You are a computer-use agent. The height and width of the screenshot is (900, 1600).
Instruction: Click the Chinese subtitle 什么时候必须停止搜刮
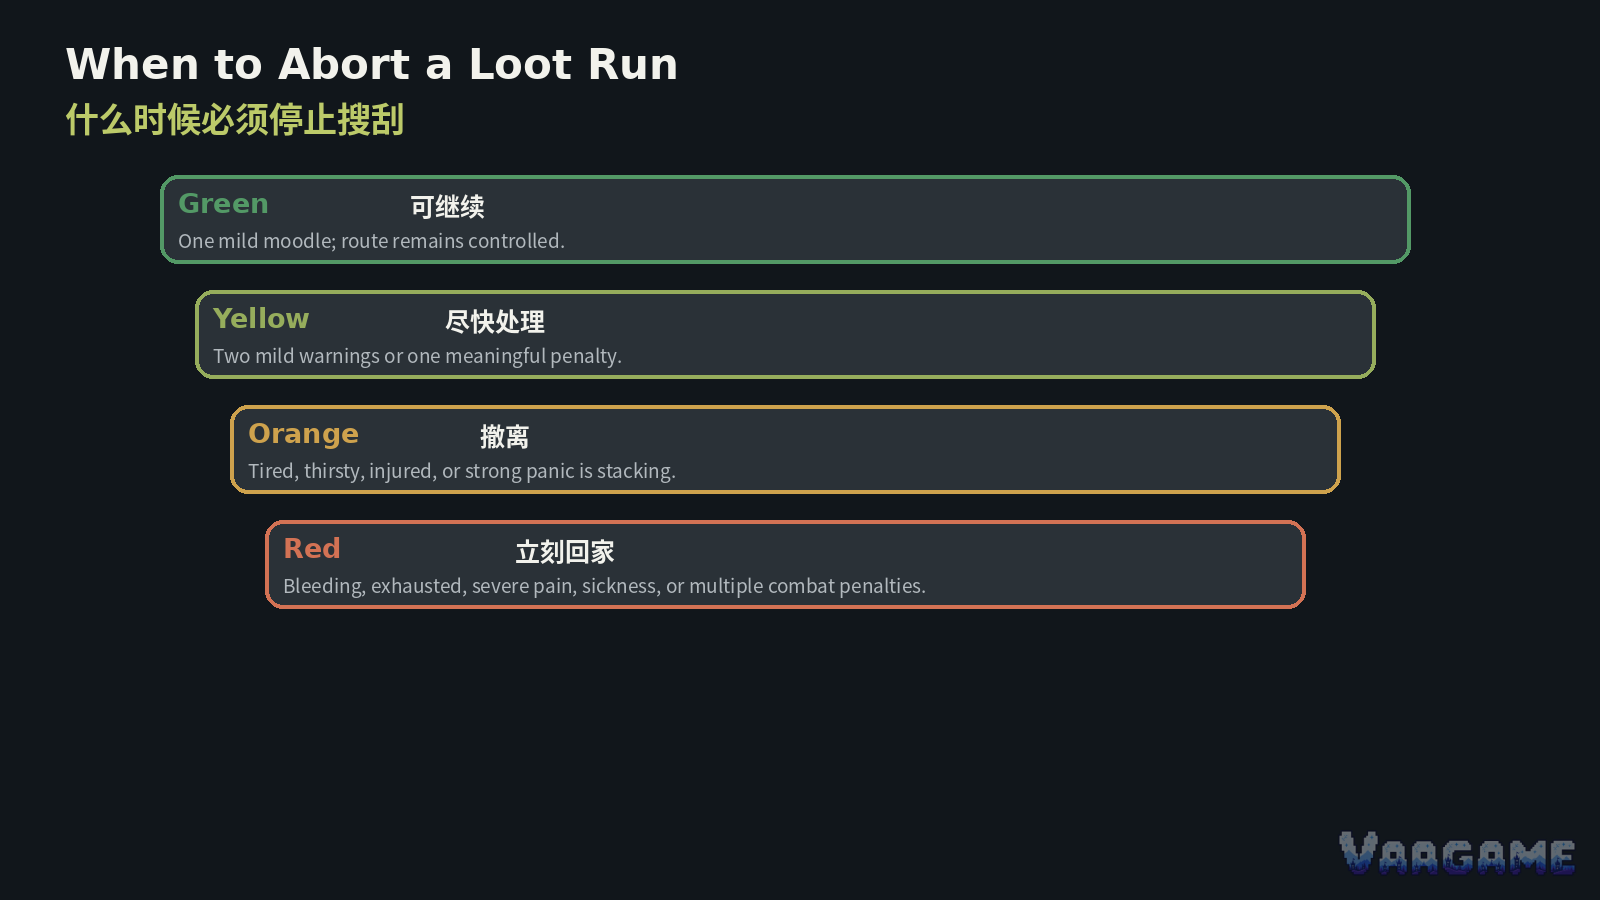point(235,120)
